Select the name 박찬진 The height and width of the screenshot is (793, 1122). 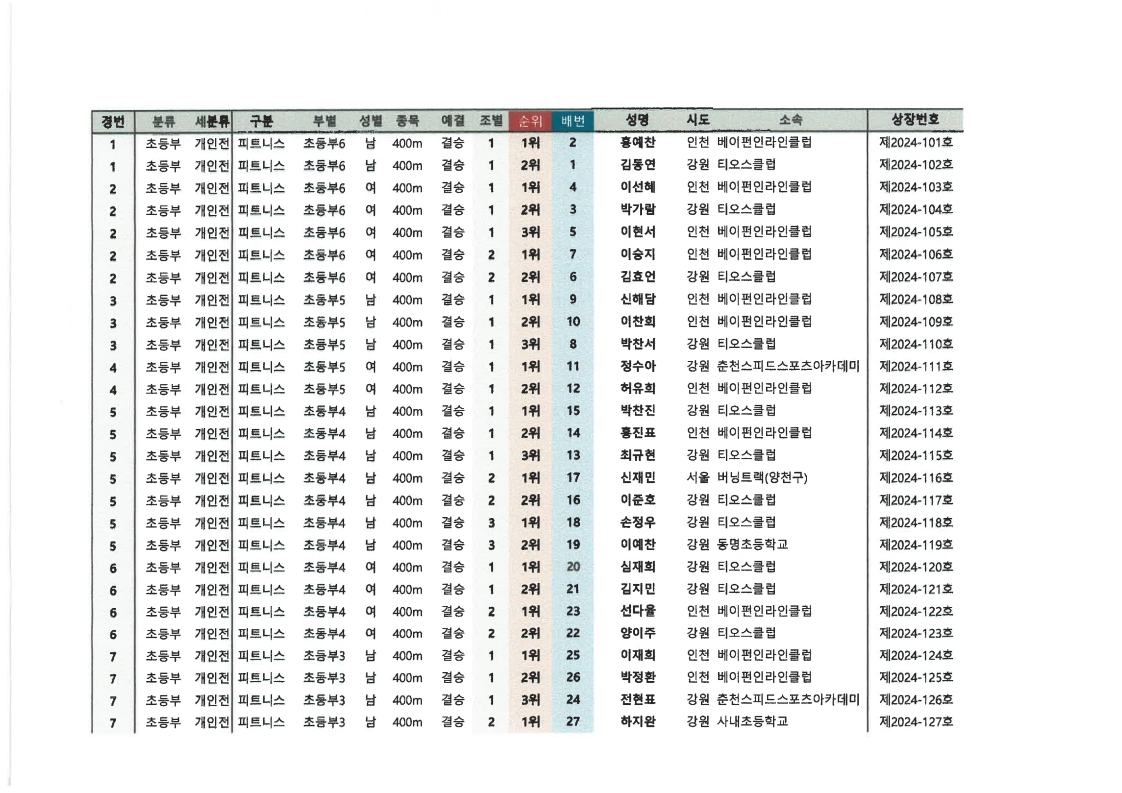638,410
